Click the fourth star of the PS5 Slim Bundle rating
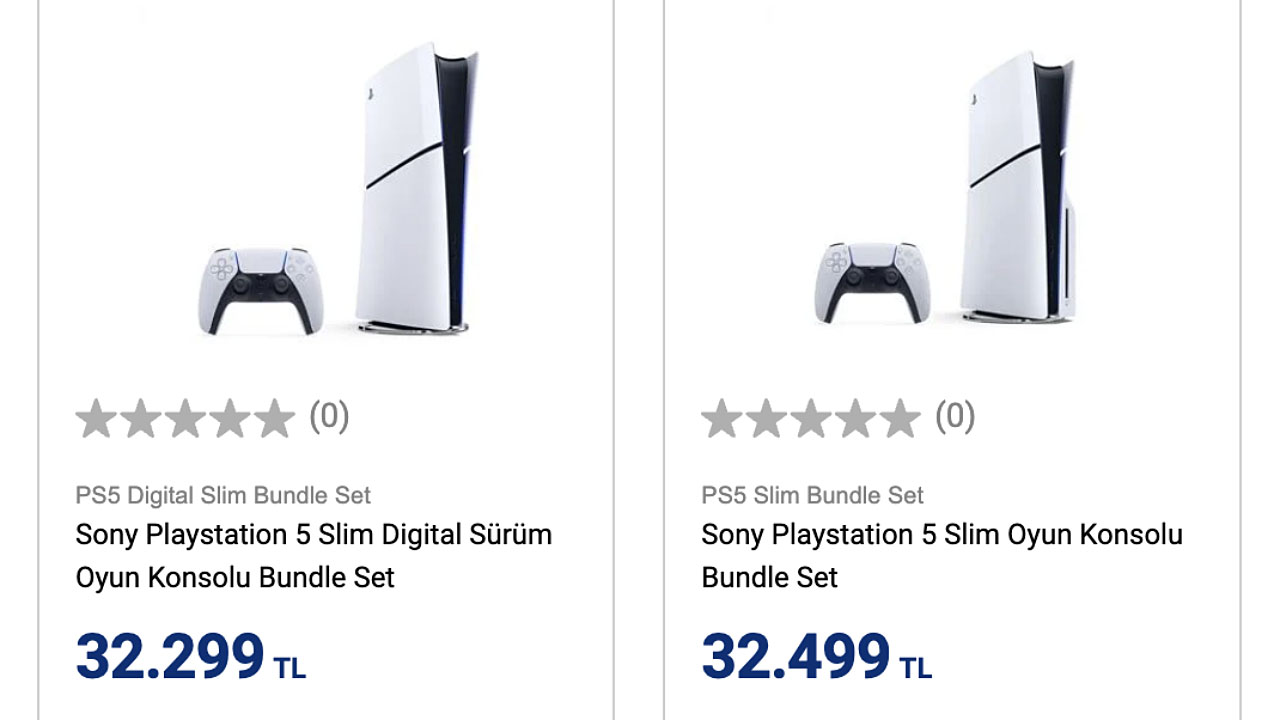The width and height of the screenshot is (1280, 720). 855,419
